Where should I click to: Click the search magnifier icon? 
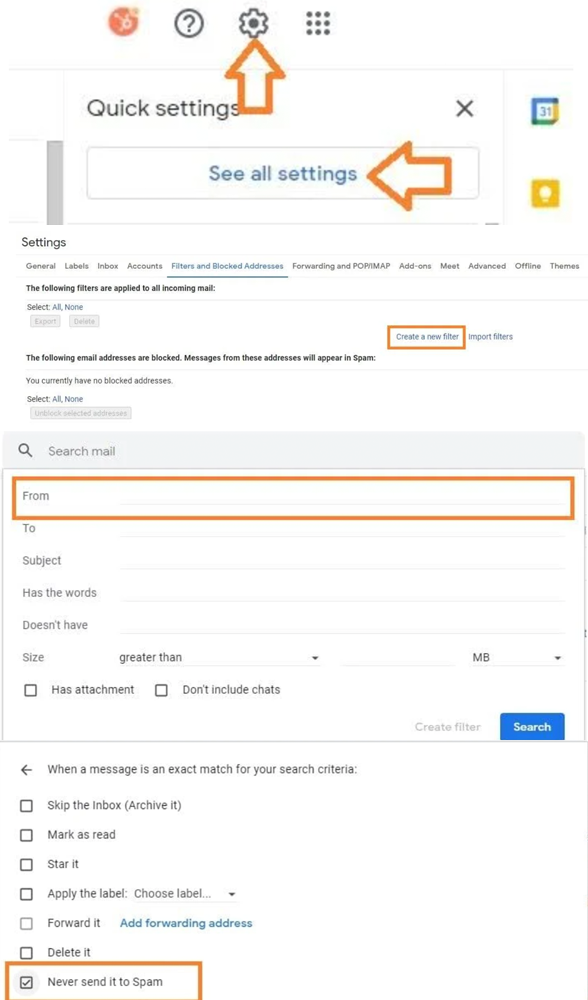pyautogui.click(x=26, y=451)
